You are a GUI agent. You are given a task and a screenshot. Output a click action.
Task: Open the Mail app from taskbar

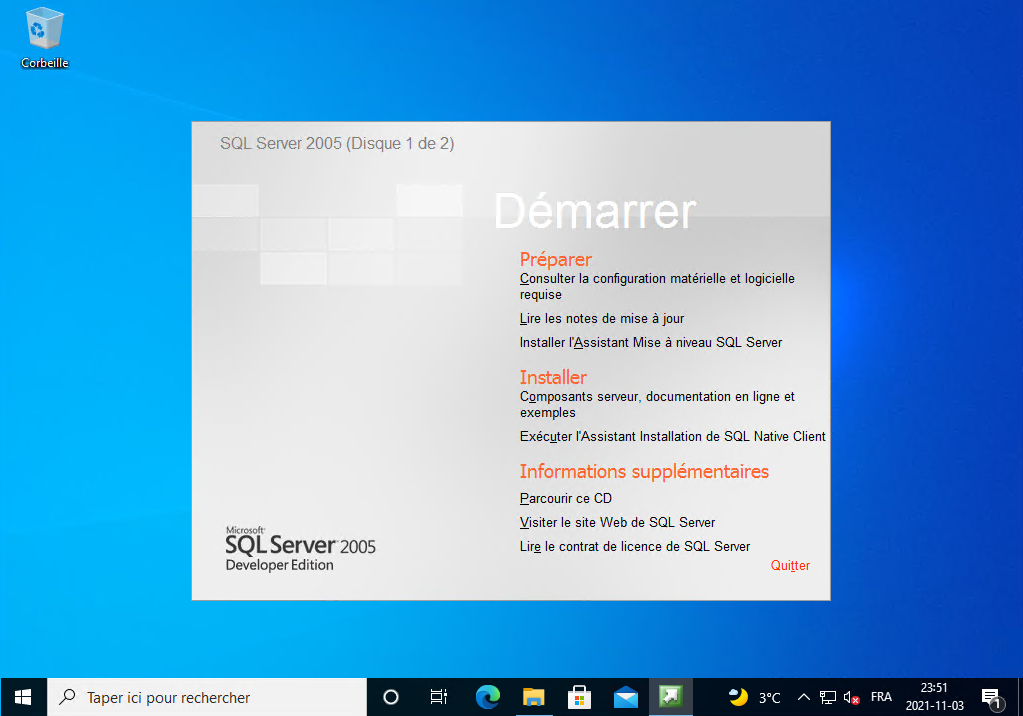626,697
